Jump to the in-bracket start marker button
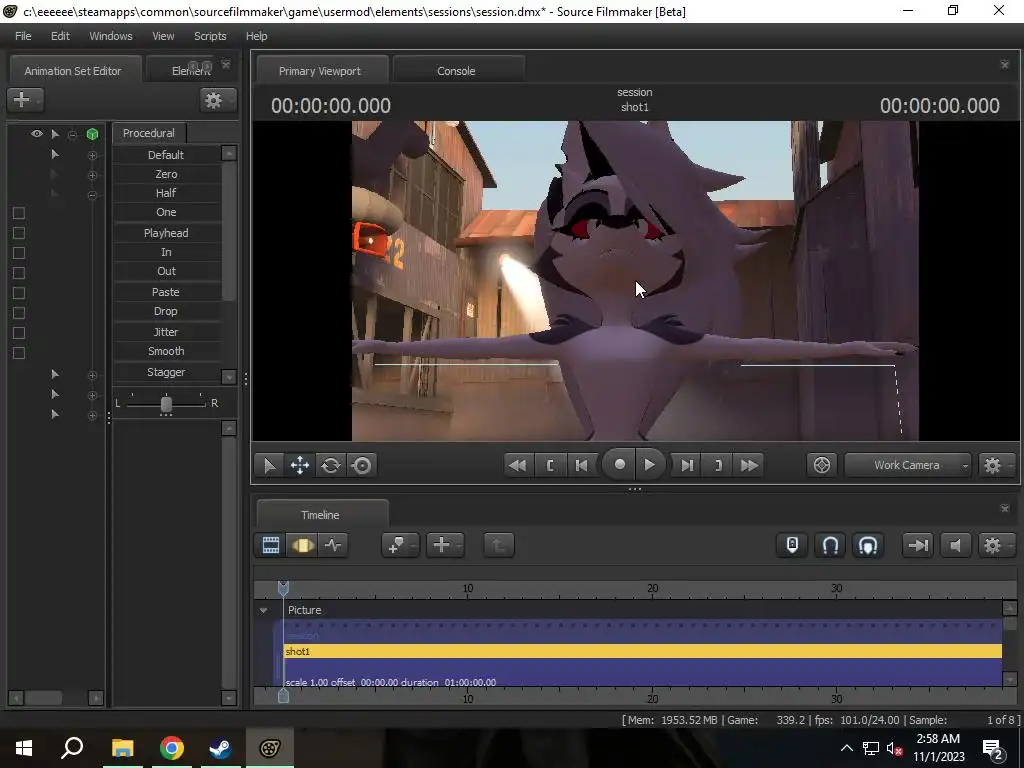 (550, 466)
